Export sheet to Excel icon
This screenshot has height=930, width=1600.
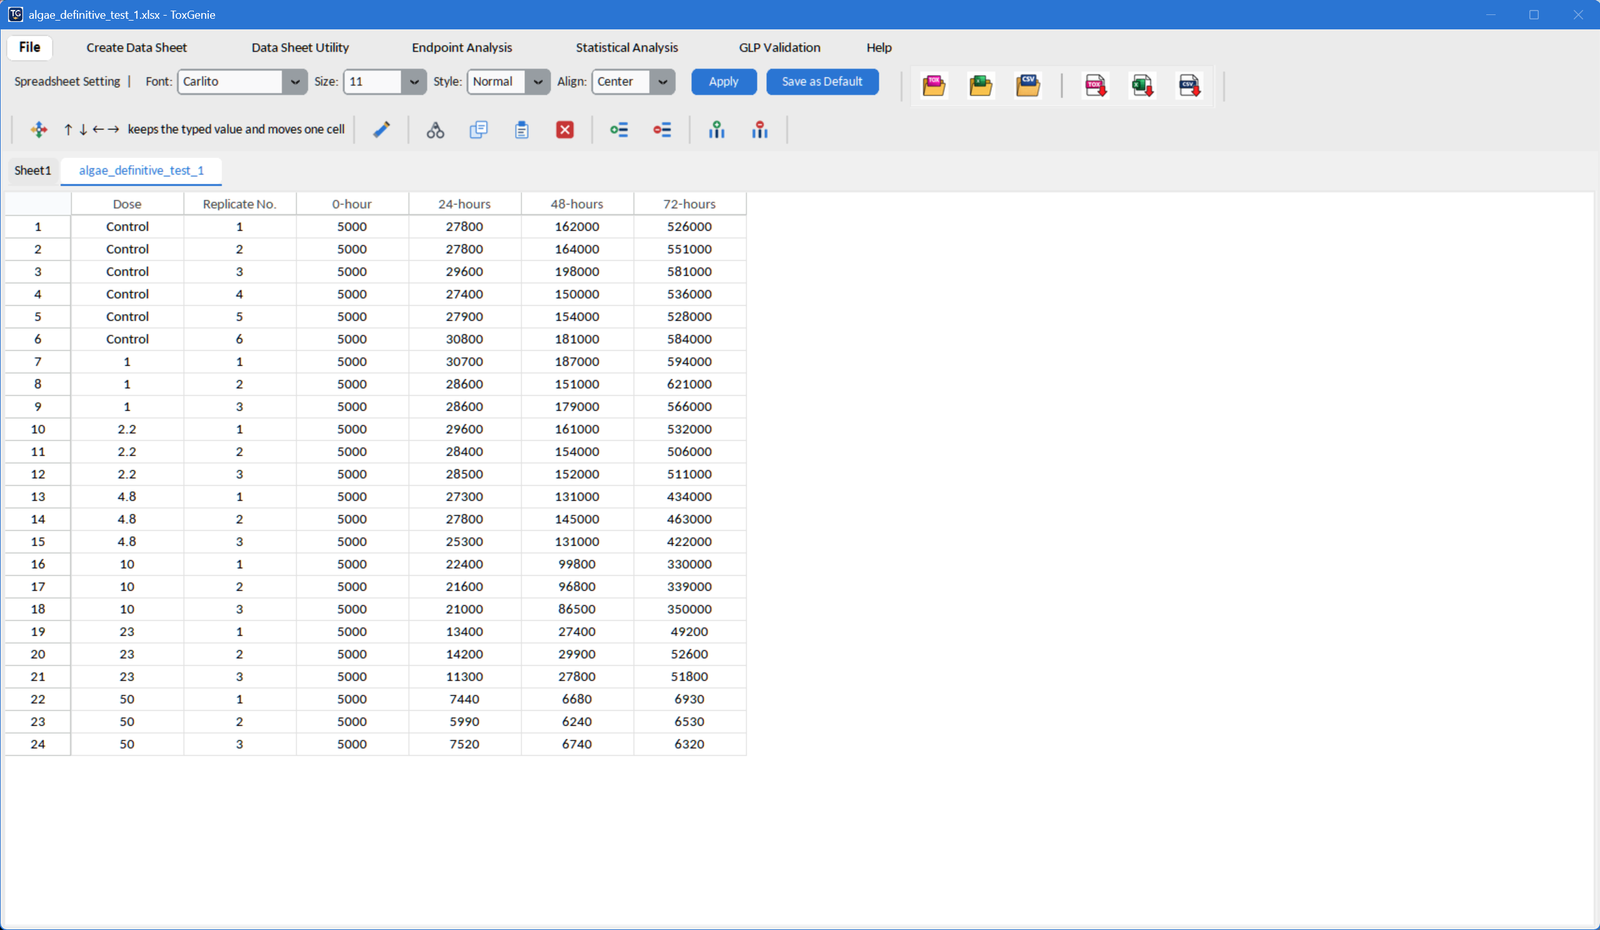click(x=1143, y=86)
